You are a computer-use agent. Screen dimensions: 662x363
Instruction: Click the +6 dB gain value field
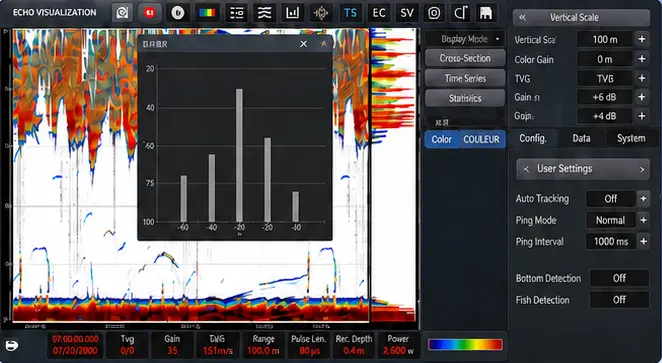[x=605, y=97]
